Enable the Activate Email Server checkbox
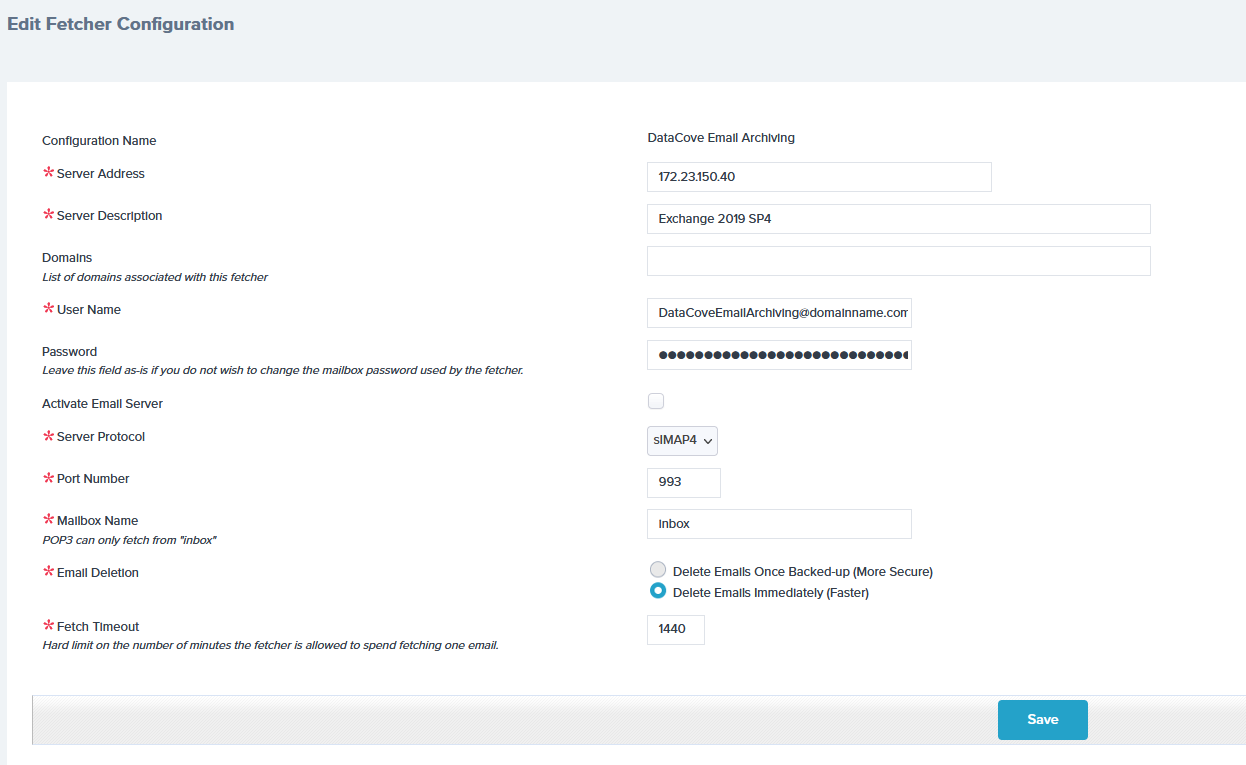 (656, 401)
